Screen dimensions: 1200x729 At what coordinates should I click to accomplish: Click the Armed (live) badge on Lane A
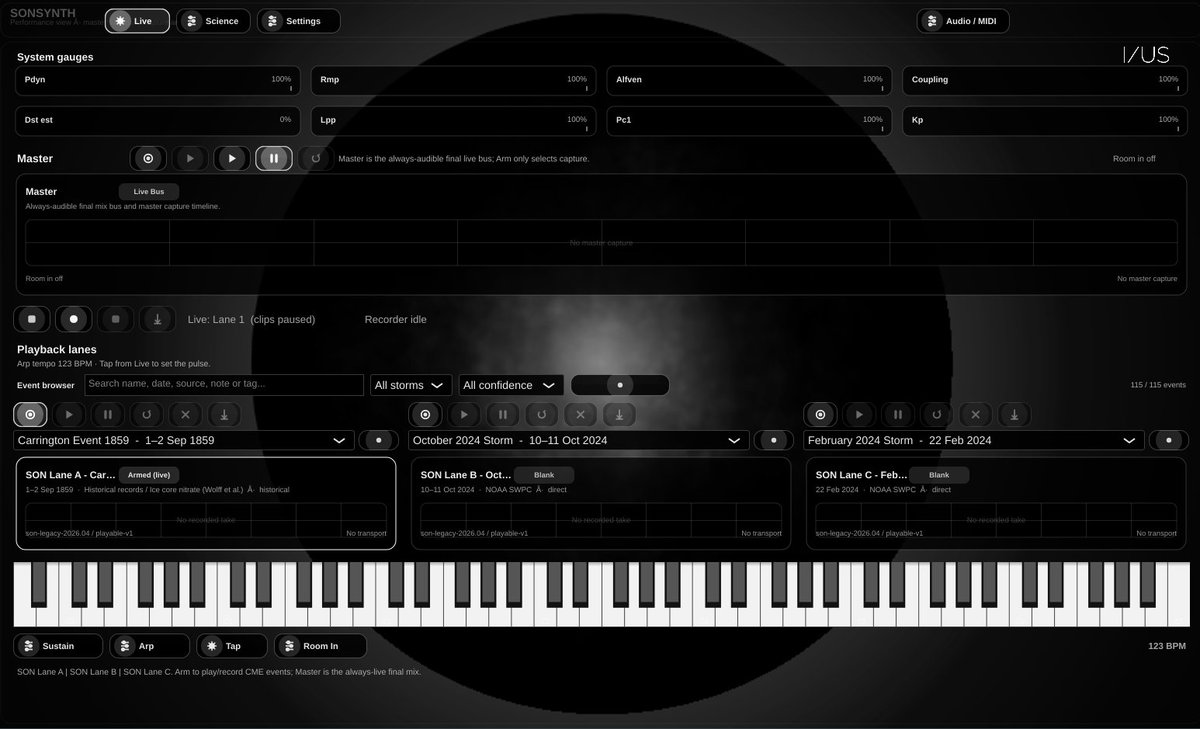(x=149, y=475)
